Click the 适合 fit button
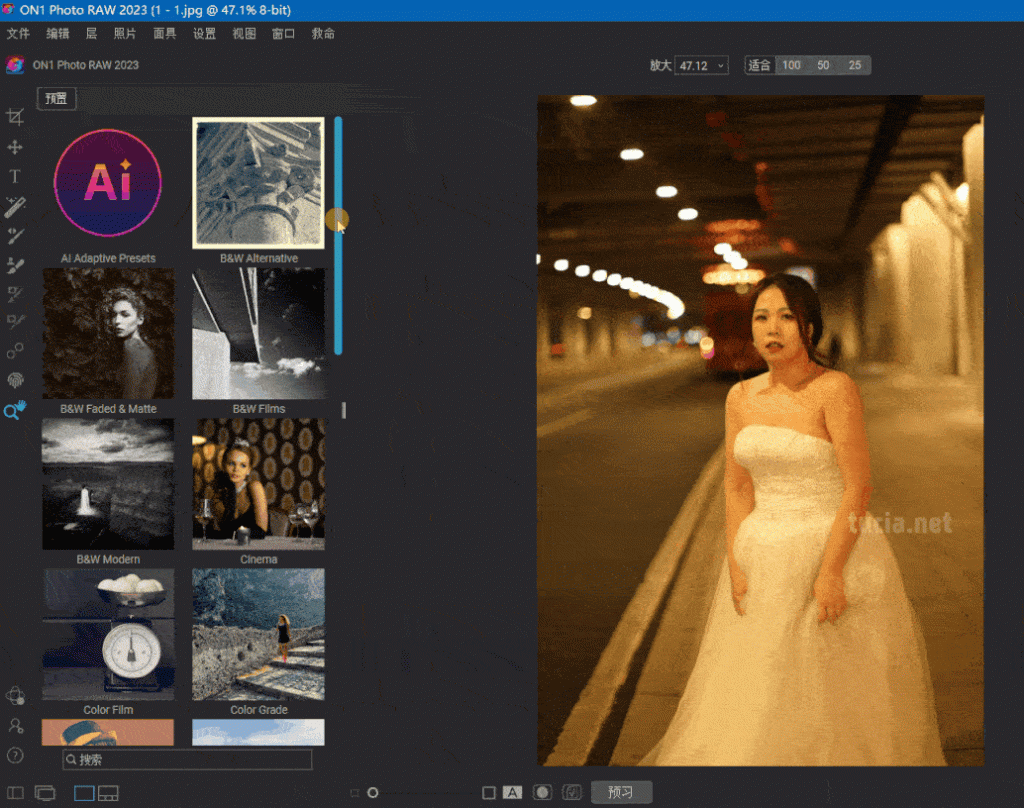1024x808 pixels. click(760, 65)
